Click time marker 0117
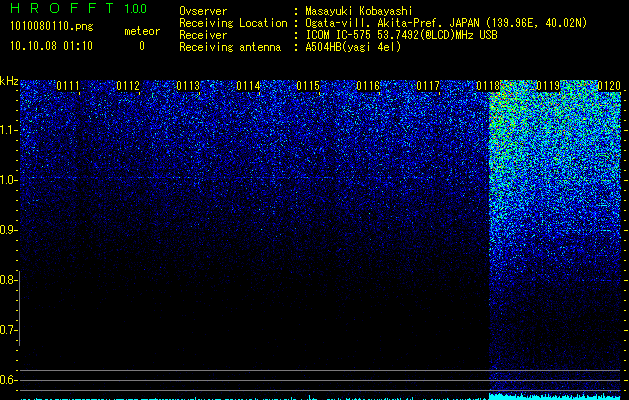Screen dimensions: 629x400 pyautogui.click(x=428, y=86)
